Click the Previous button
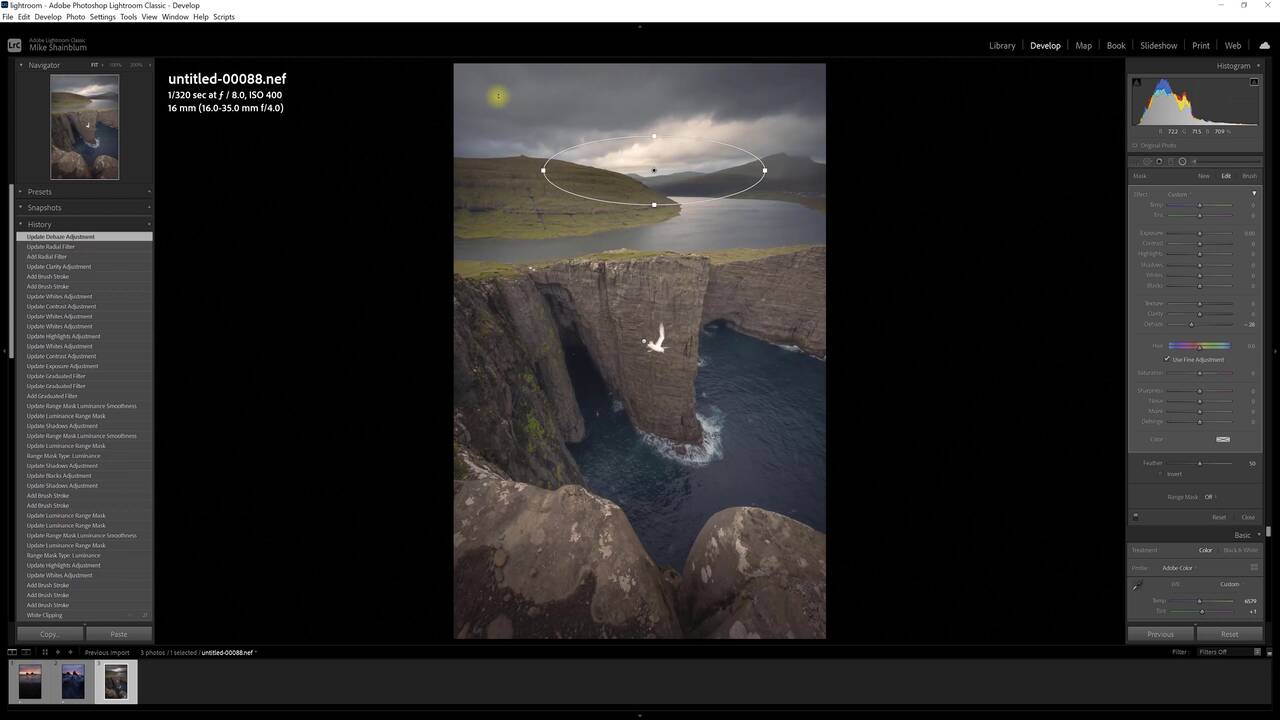 [x=1160, y=634]
